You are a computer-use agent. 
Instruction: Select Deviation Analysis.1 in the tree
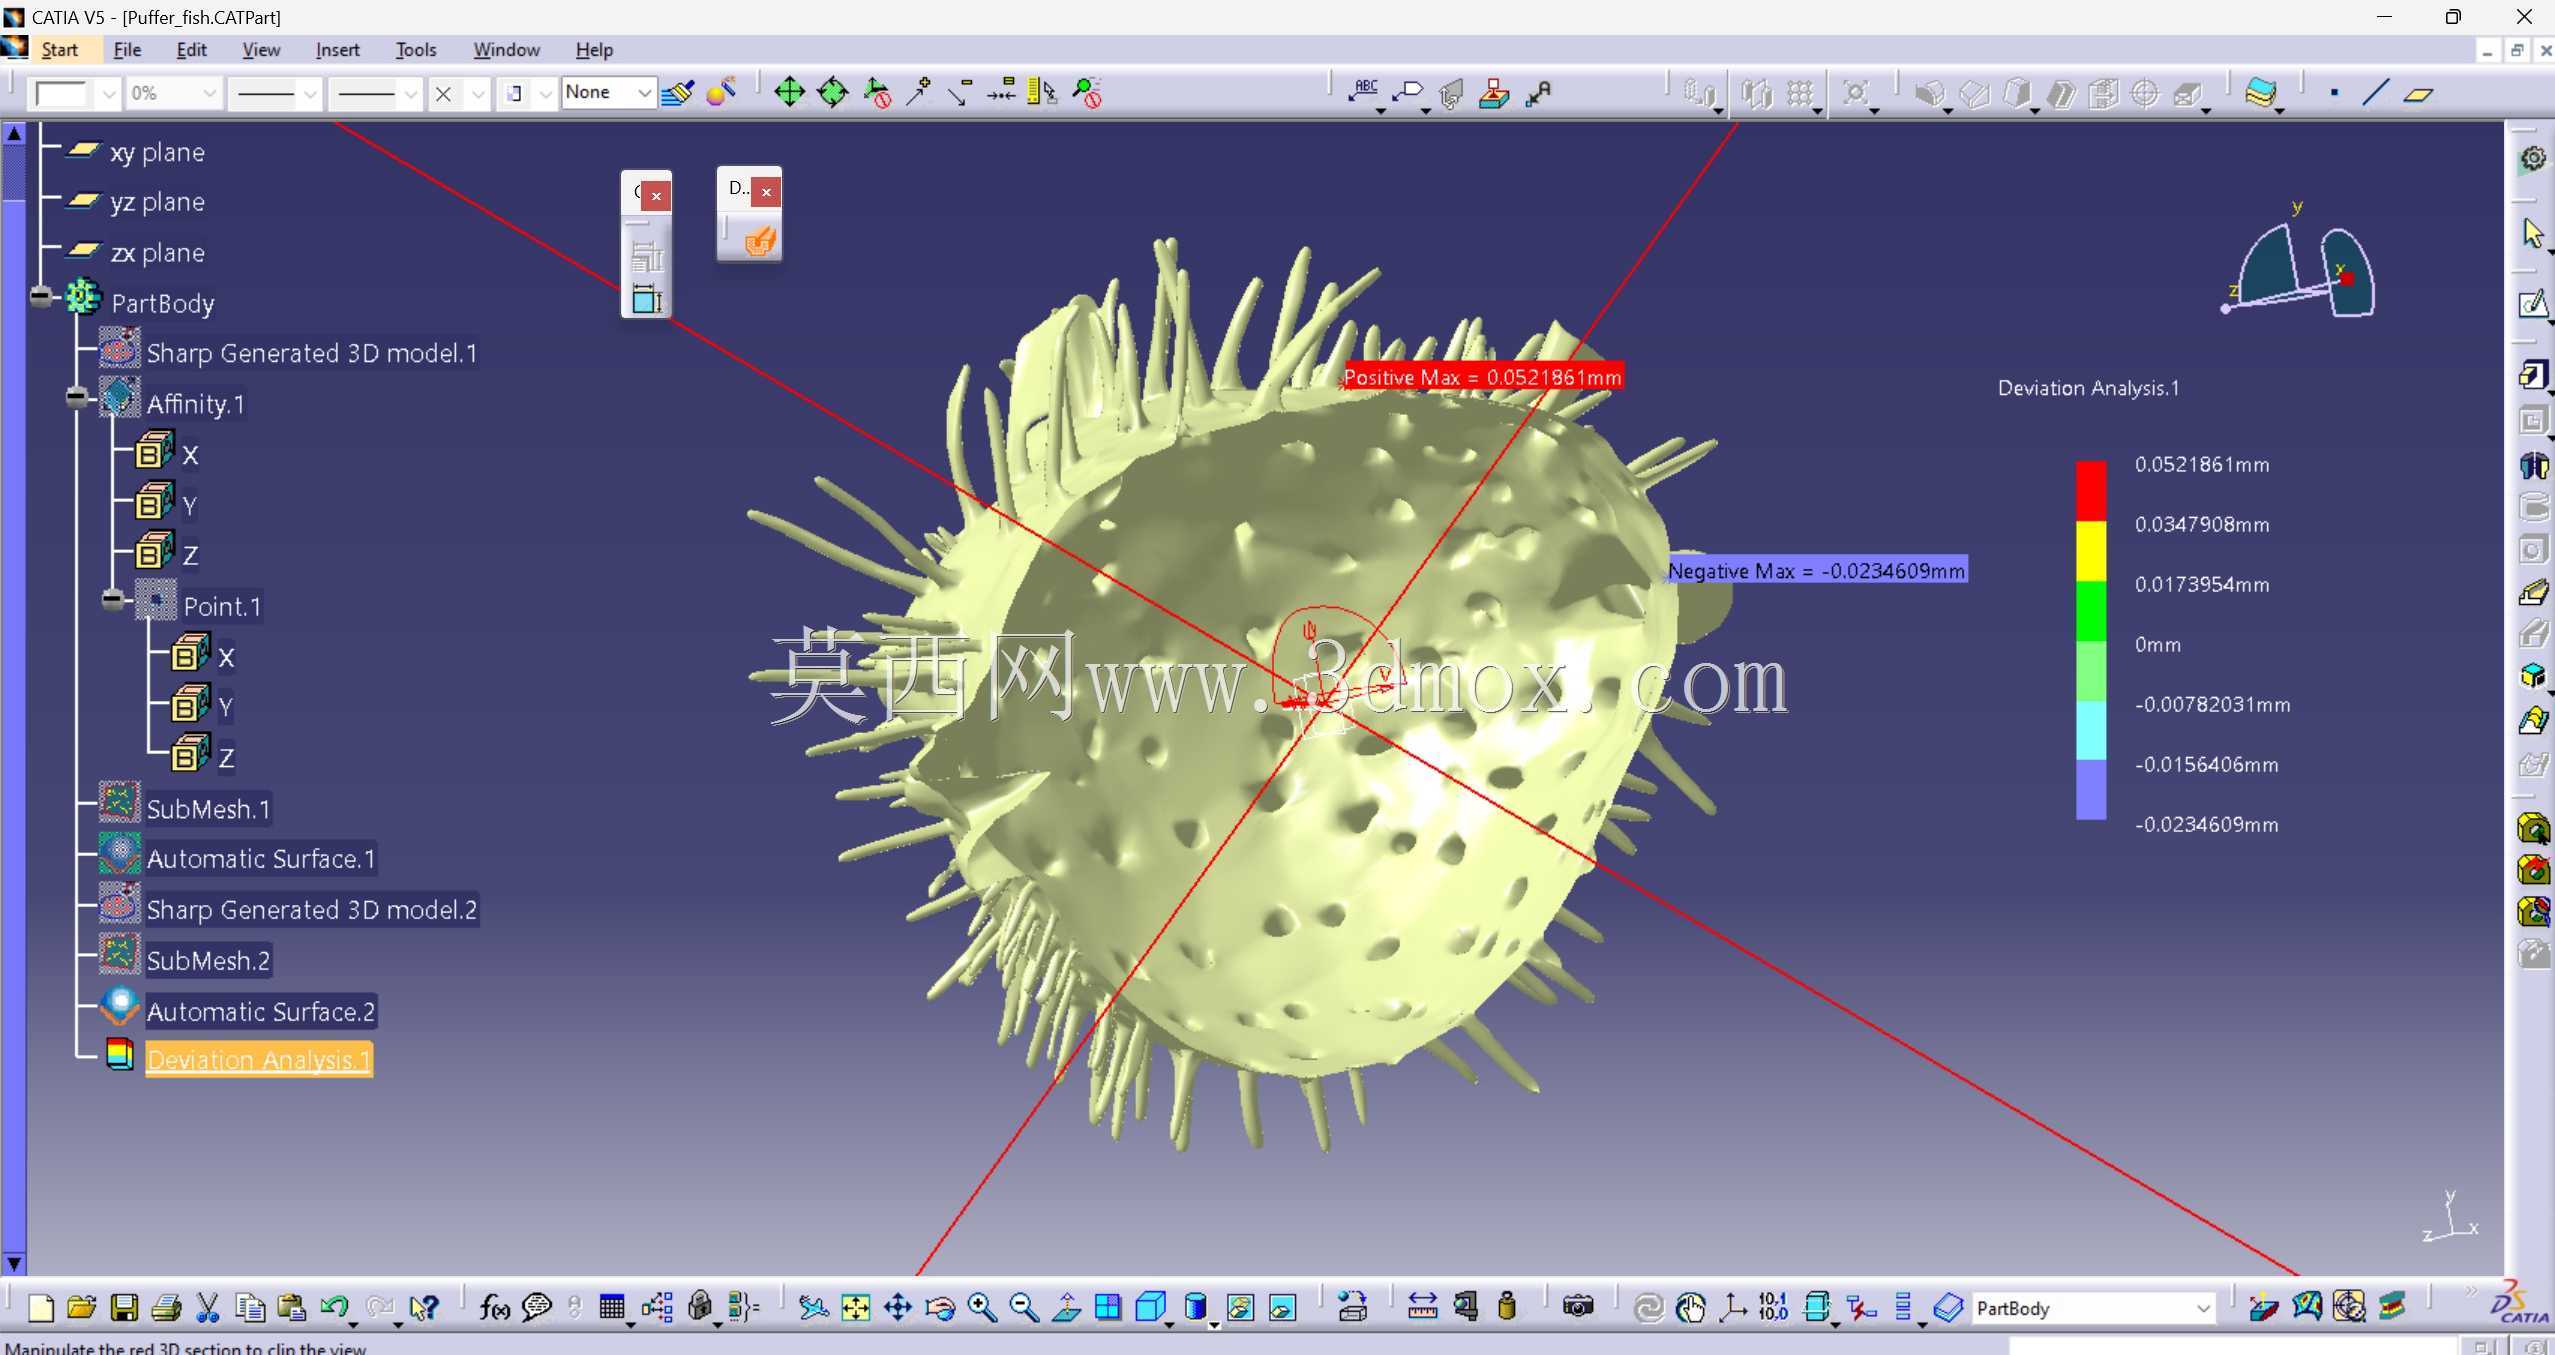pos(259,1060)
